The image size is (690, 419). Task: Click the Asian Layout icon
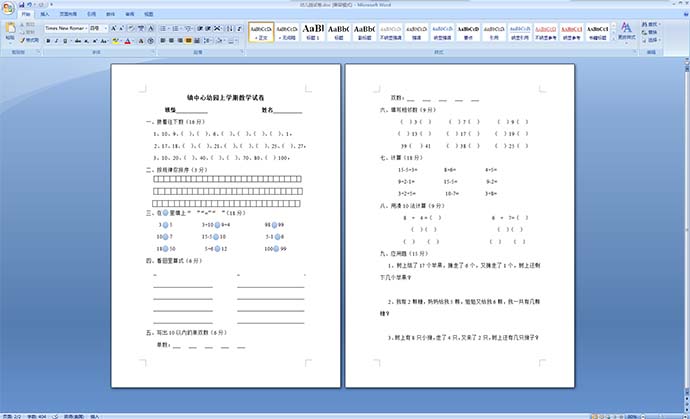217,28
